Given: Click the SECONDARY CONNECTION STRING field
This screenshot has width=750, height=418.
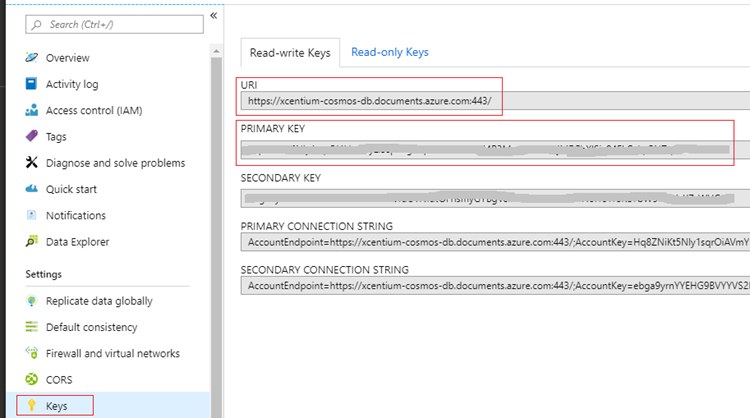Looking at the screenshot, I should tap(495, 286).
